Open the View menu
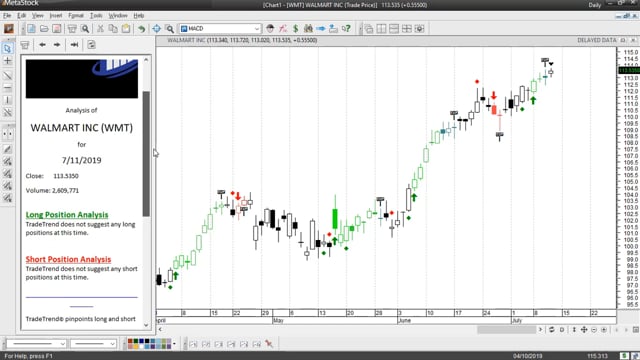Image resolution: width=640 pixels, height=360 pixels. tap(38, 16)
